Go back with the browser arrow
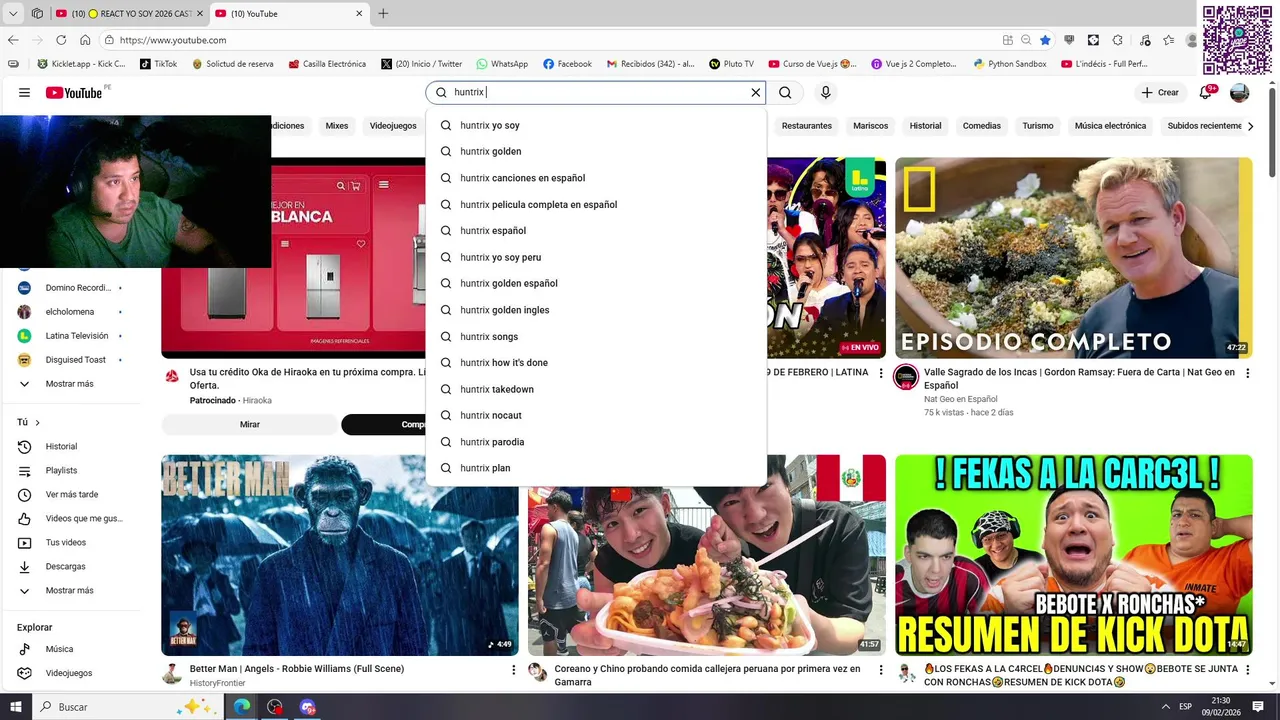This screenshot has height=720, width=1280. coord(13,40)
